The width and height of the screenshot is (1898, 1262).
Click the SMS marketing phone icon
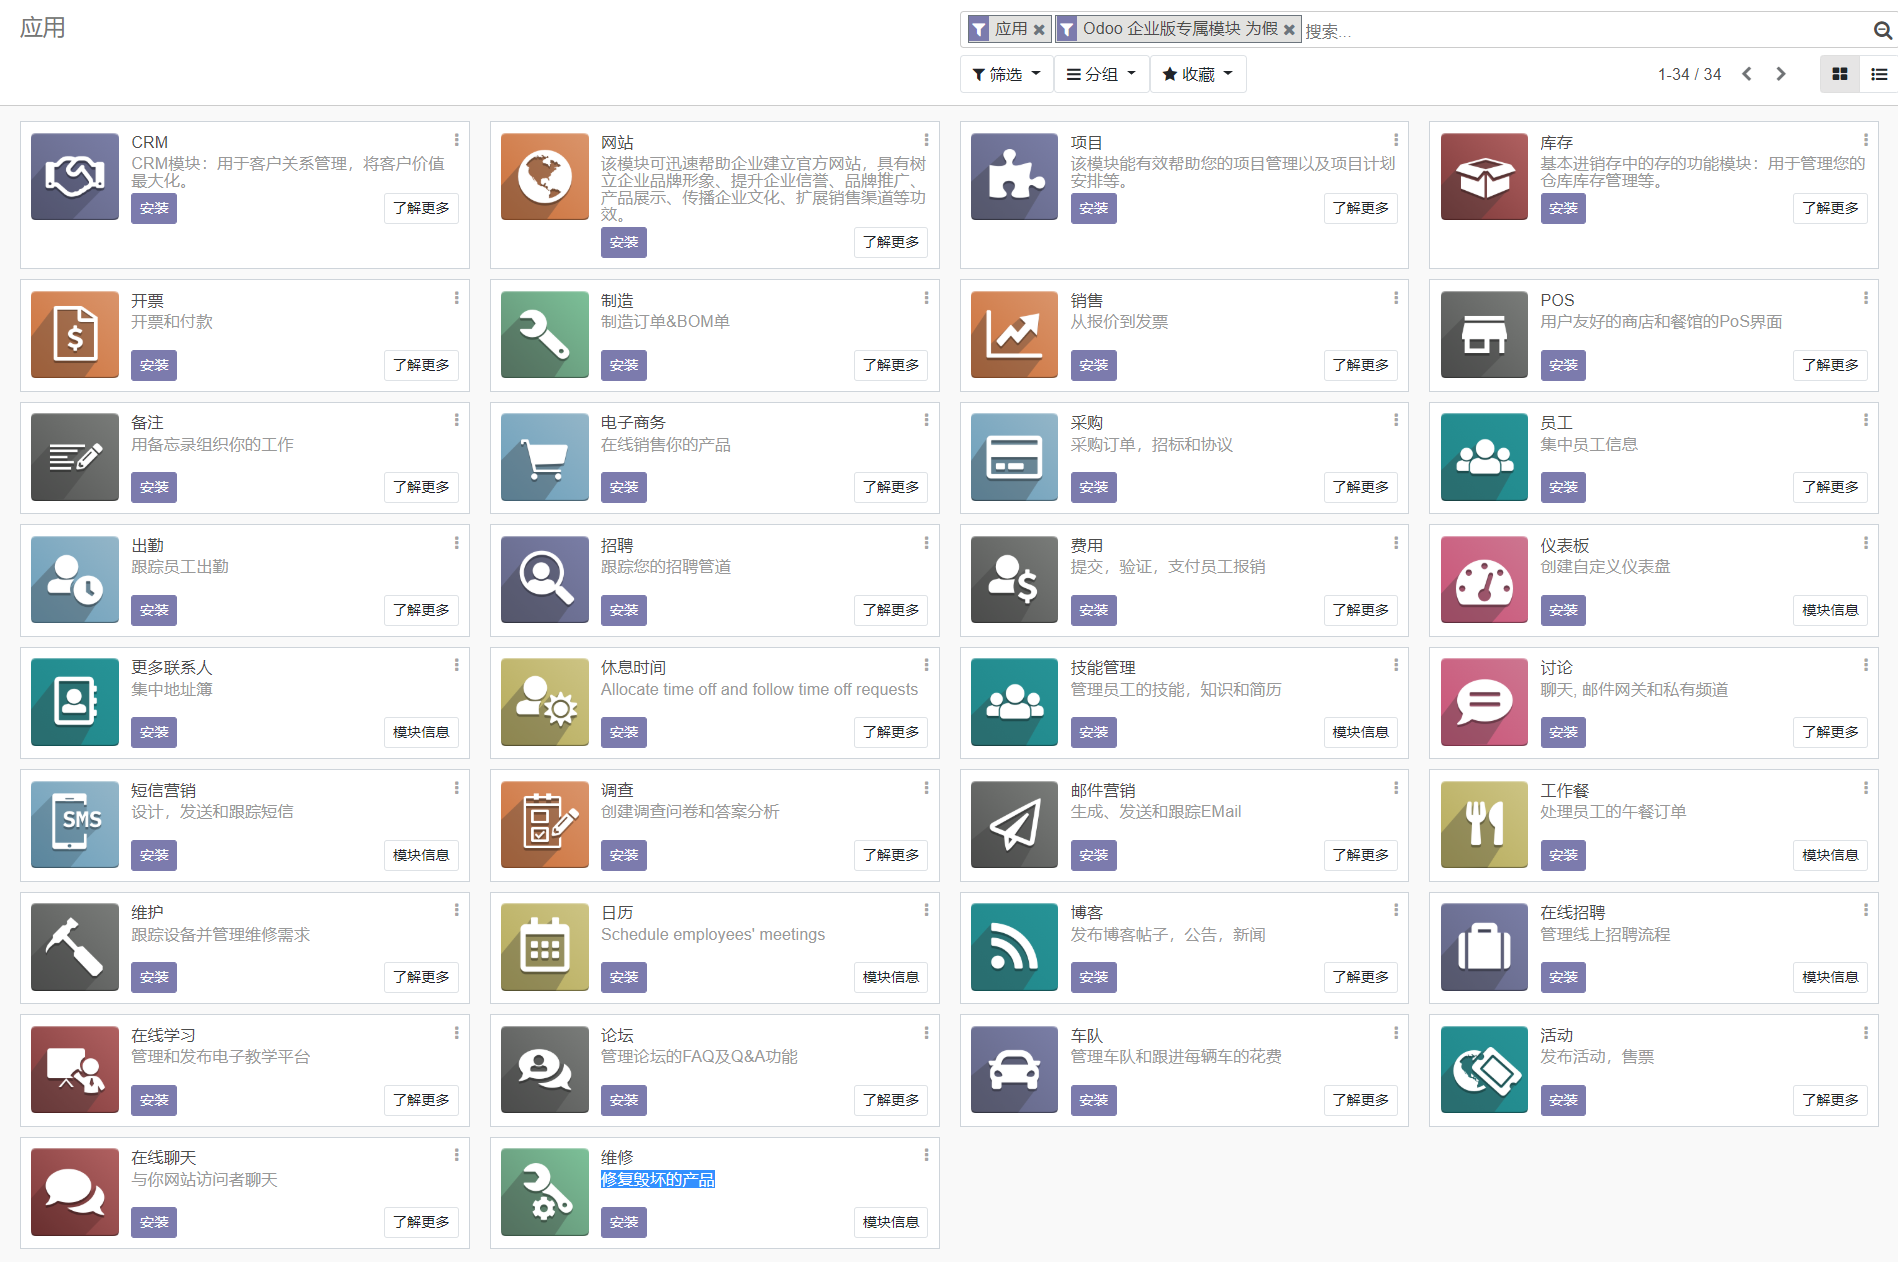[75, 825]
